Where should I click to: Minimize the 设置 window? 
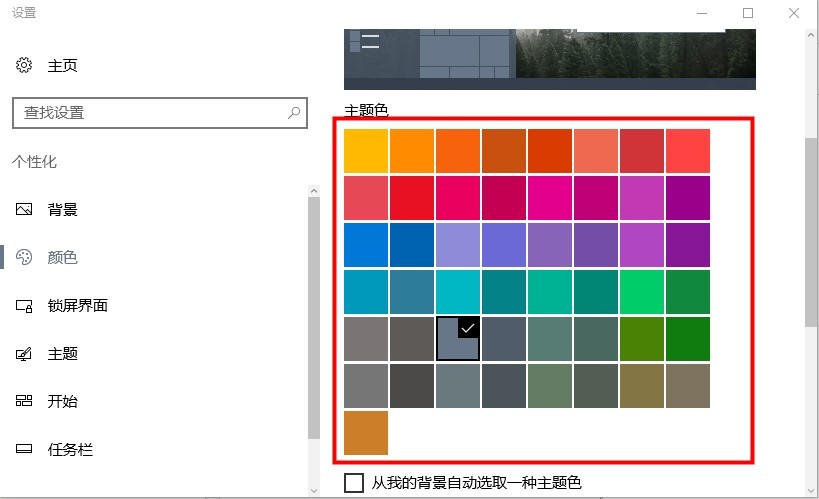pos(702,13)
